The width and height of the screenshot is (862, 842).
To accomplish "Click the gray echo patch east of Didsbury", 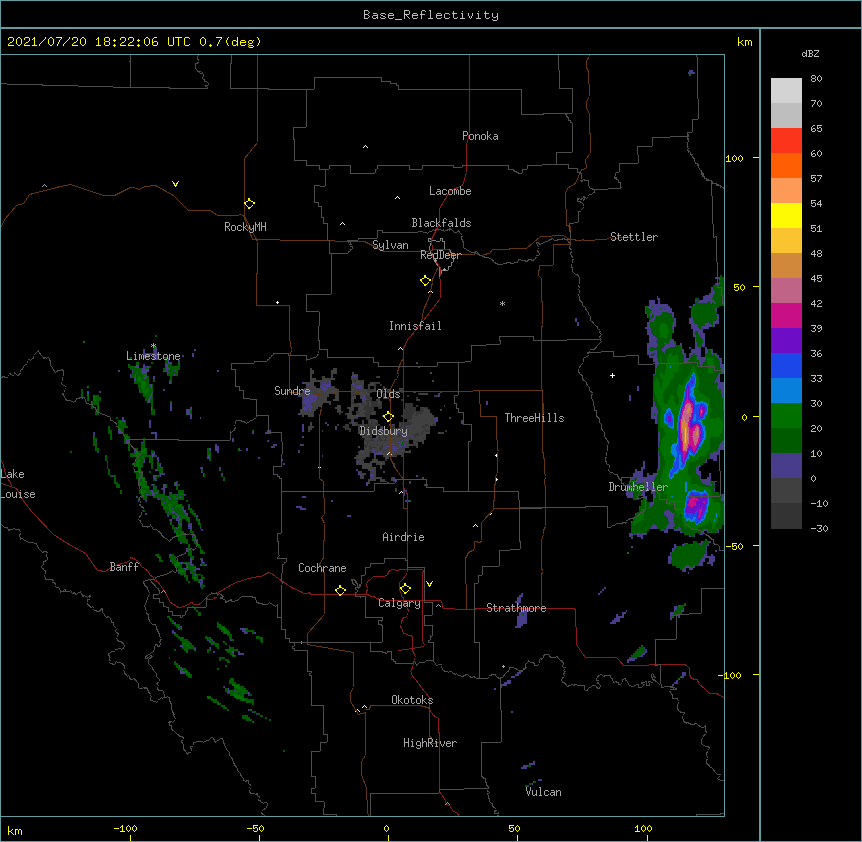I will tap(420, 423).
